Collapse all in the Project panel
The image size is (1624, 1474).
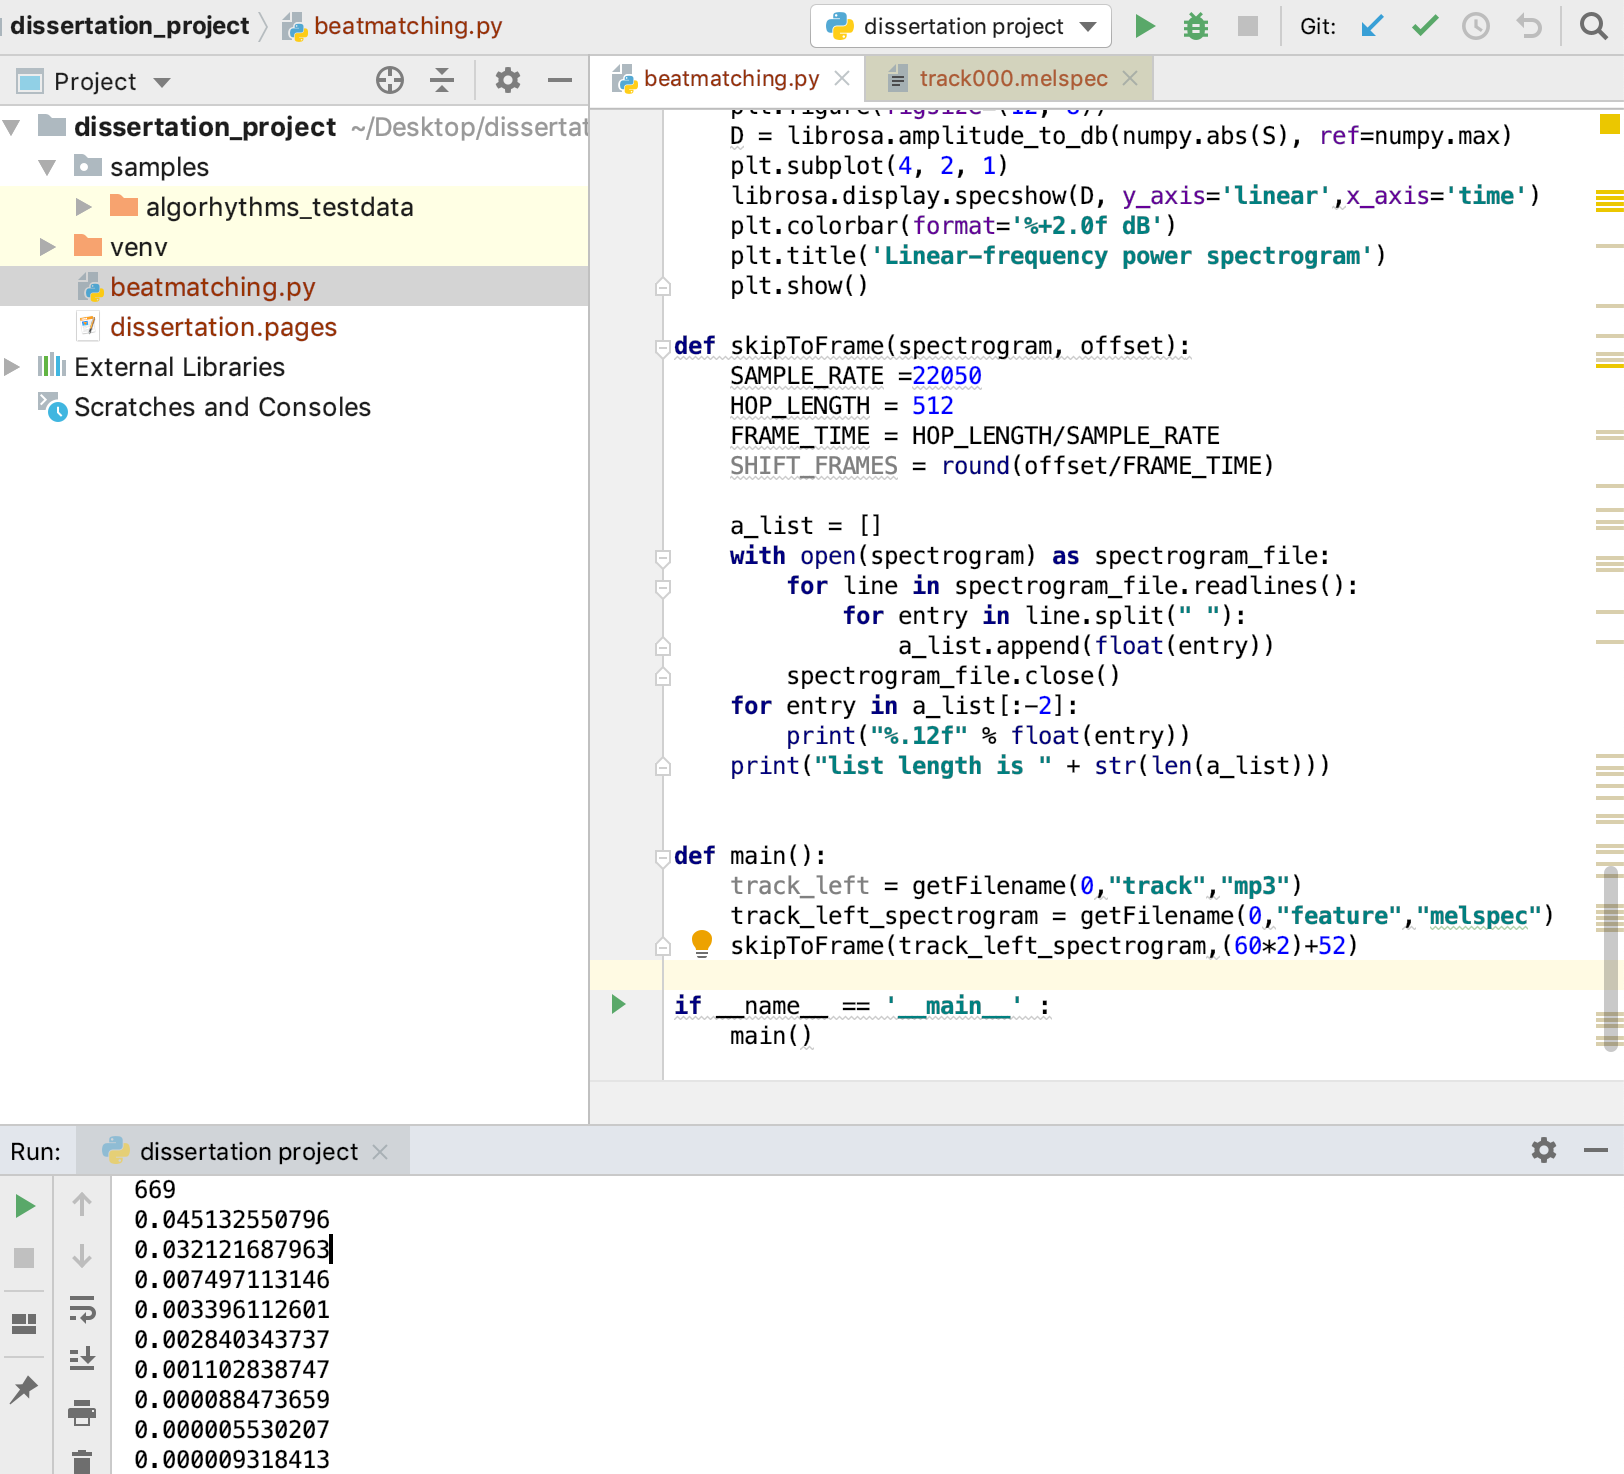click(x=442, y=80)
